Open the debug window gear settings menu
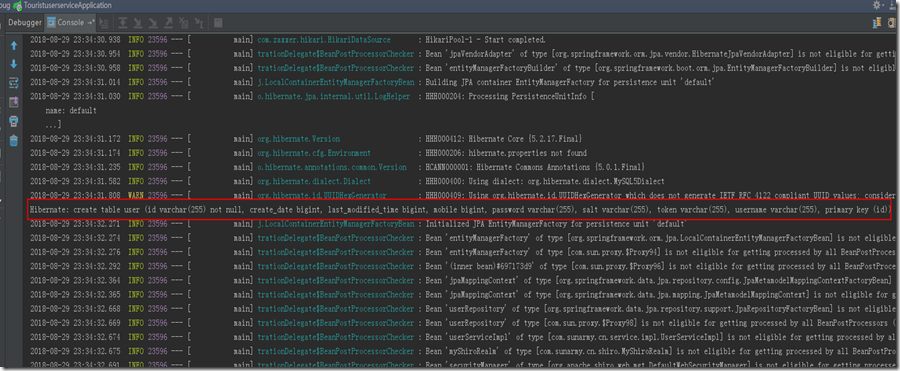900x371 pixels. [879, 5]
